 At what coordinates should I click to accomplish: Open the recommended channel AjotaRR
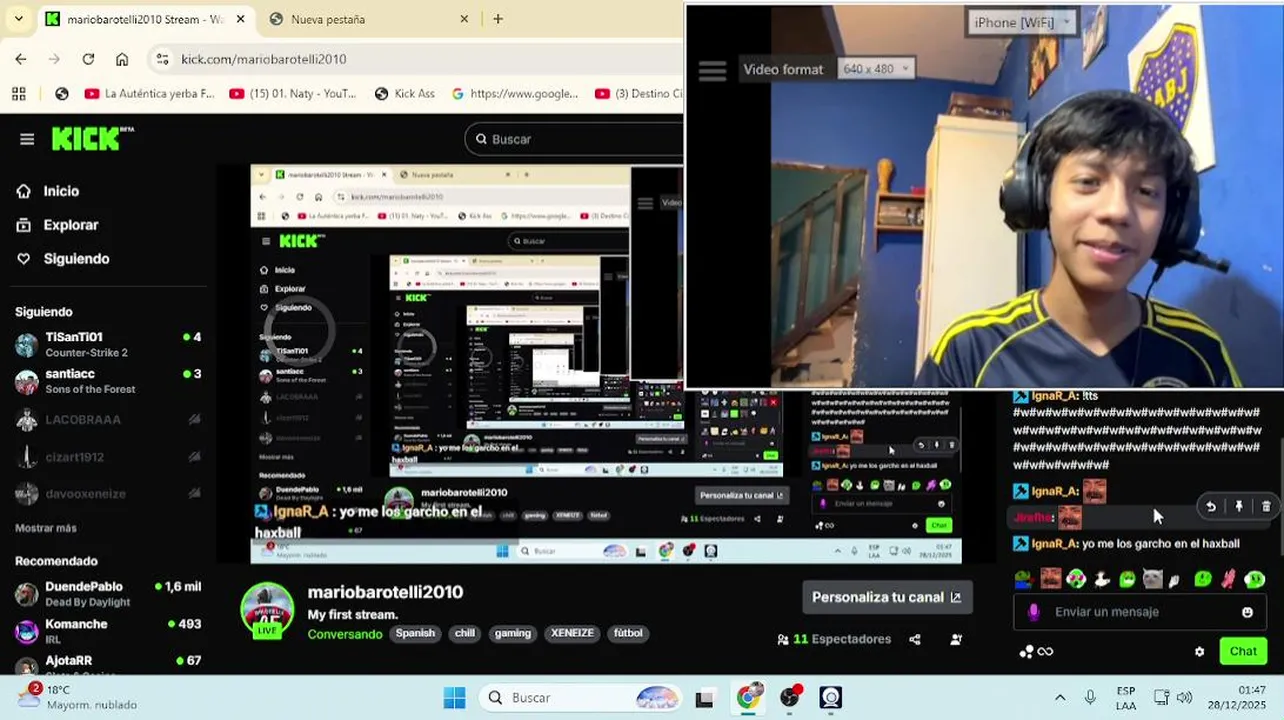(108, 664)
